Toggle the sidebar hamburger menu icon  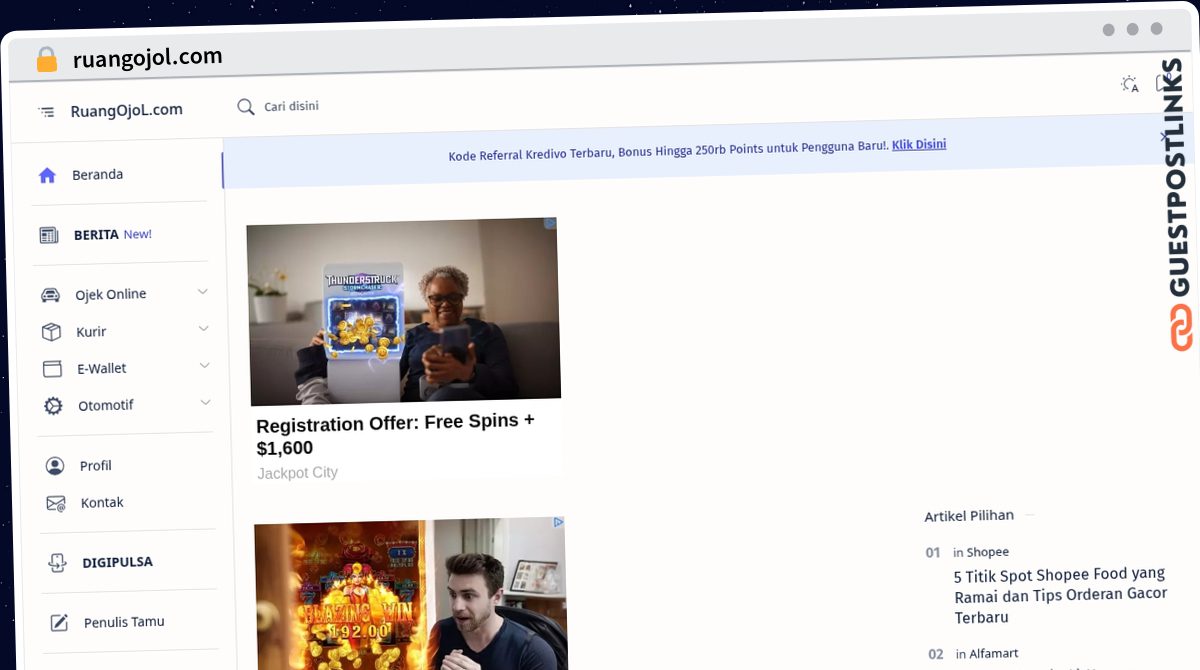point(46,112)
